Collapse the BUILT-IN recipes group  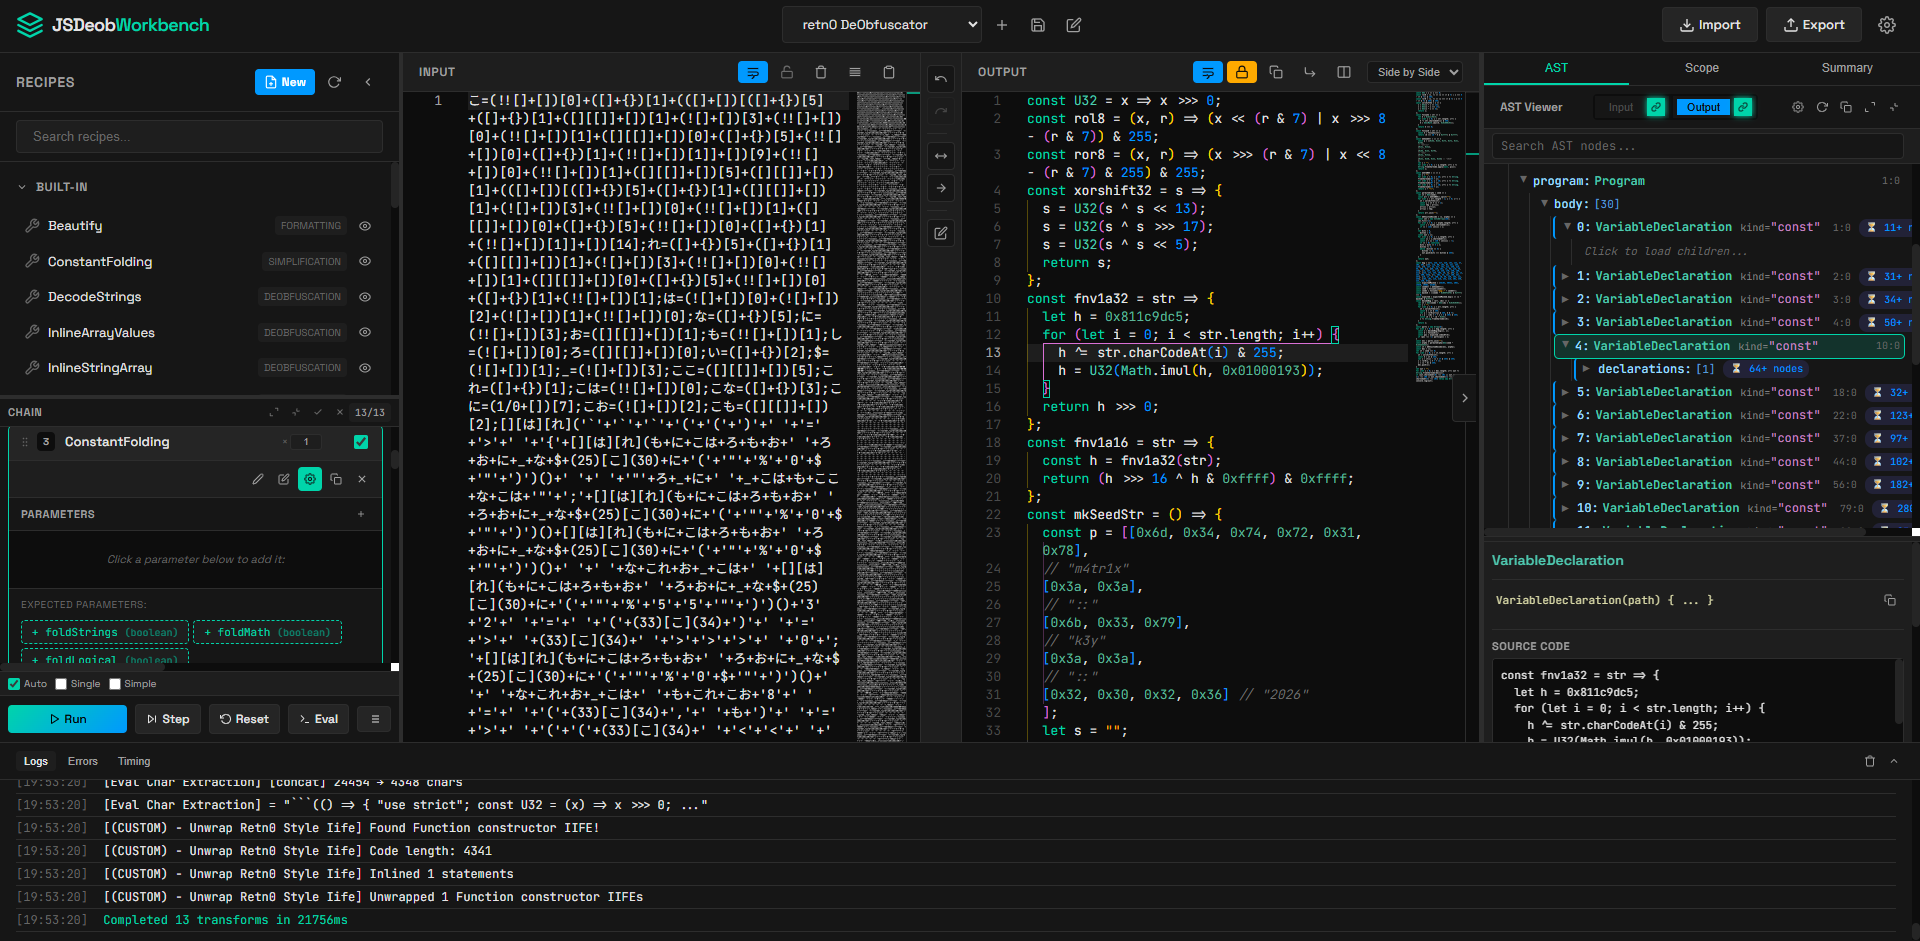click(x=22, y=187)
